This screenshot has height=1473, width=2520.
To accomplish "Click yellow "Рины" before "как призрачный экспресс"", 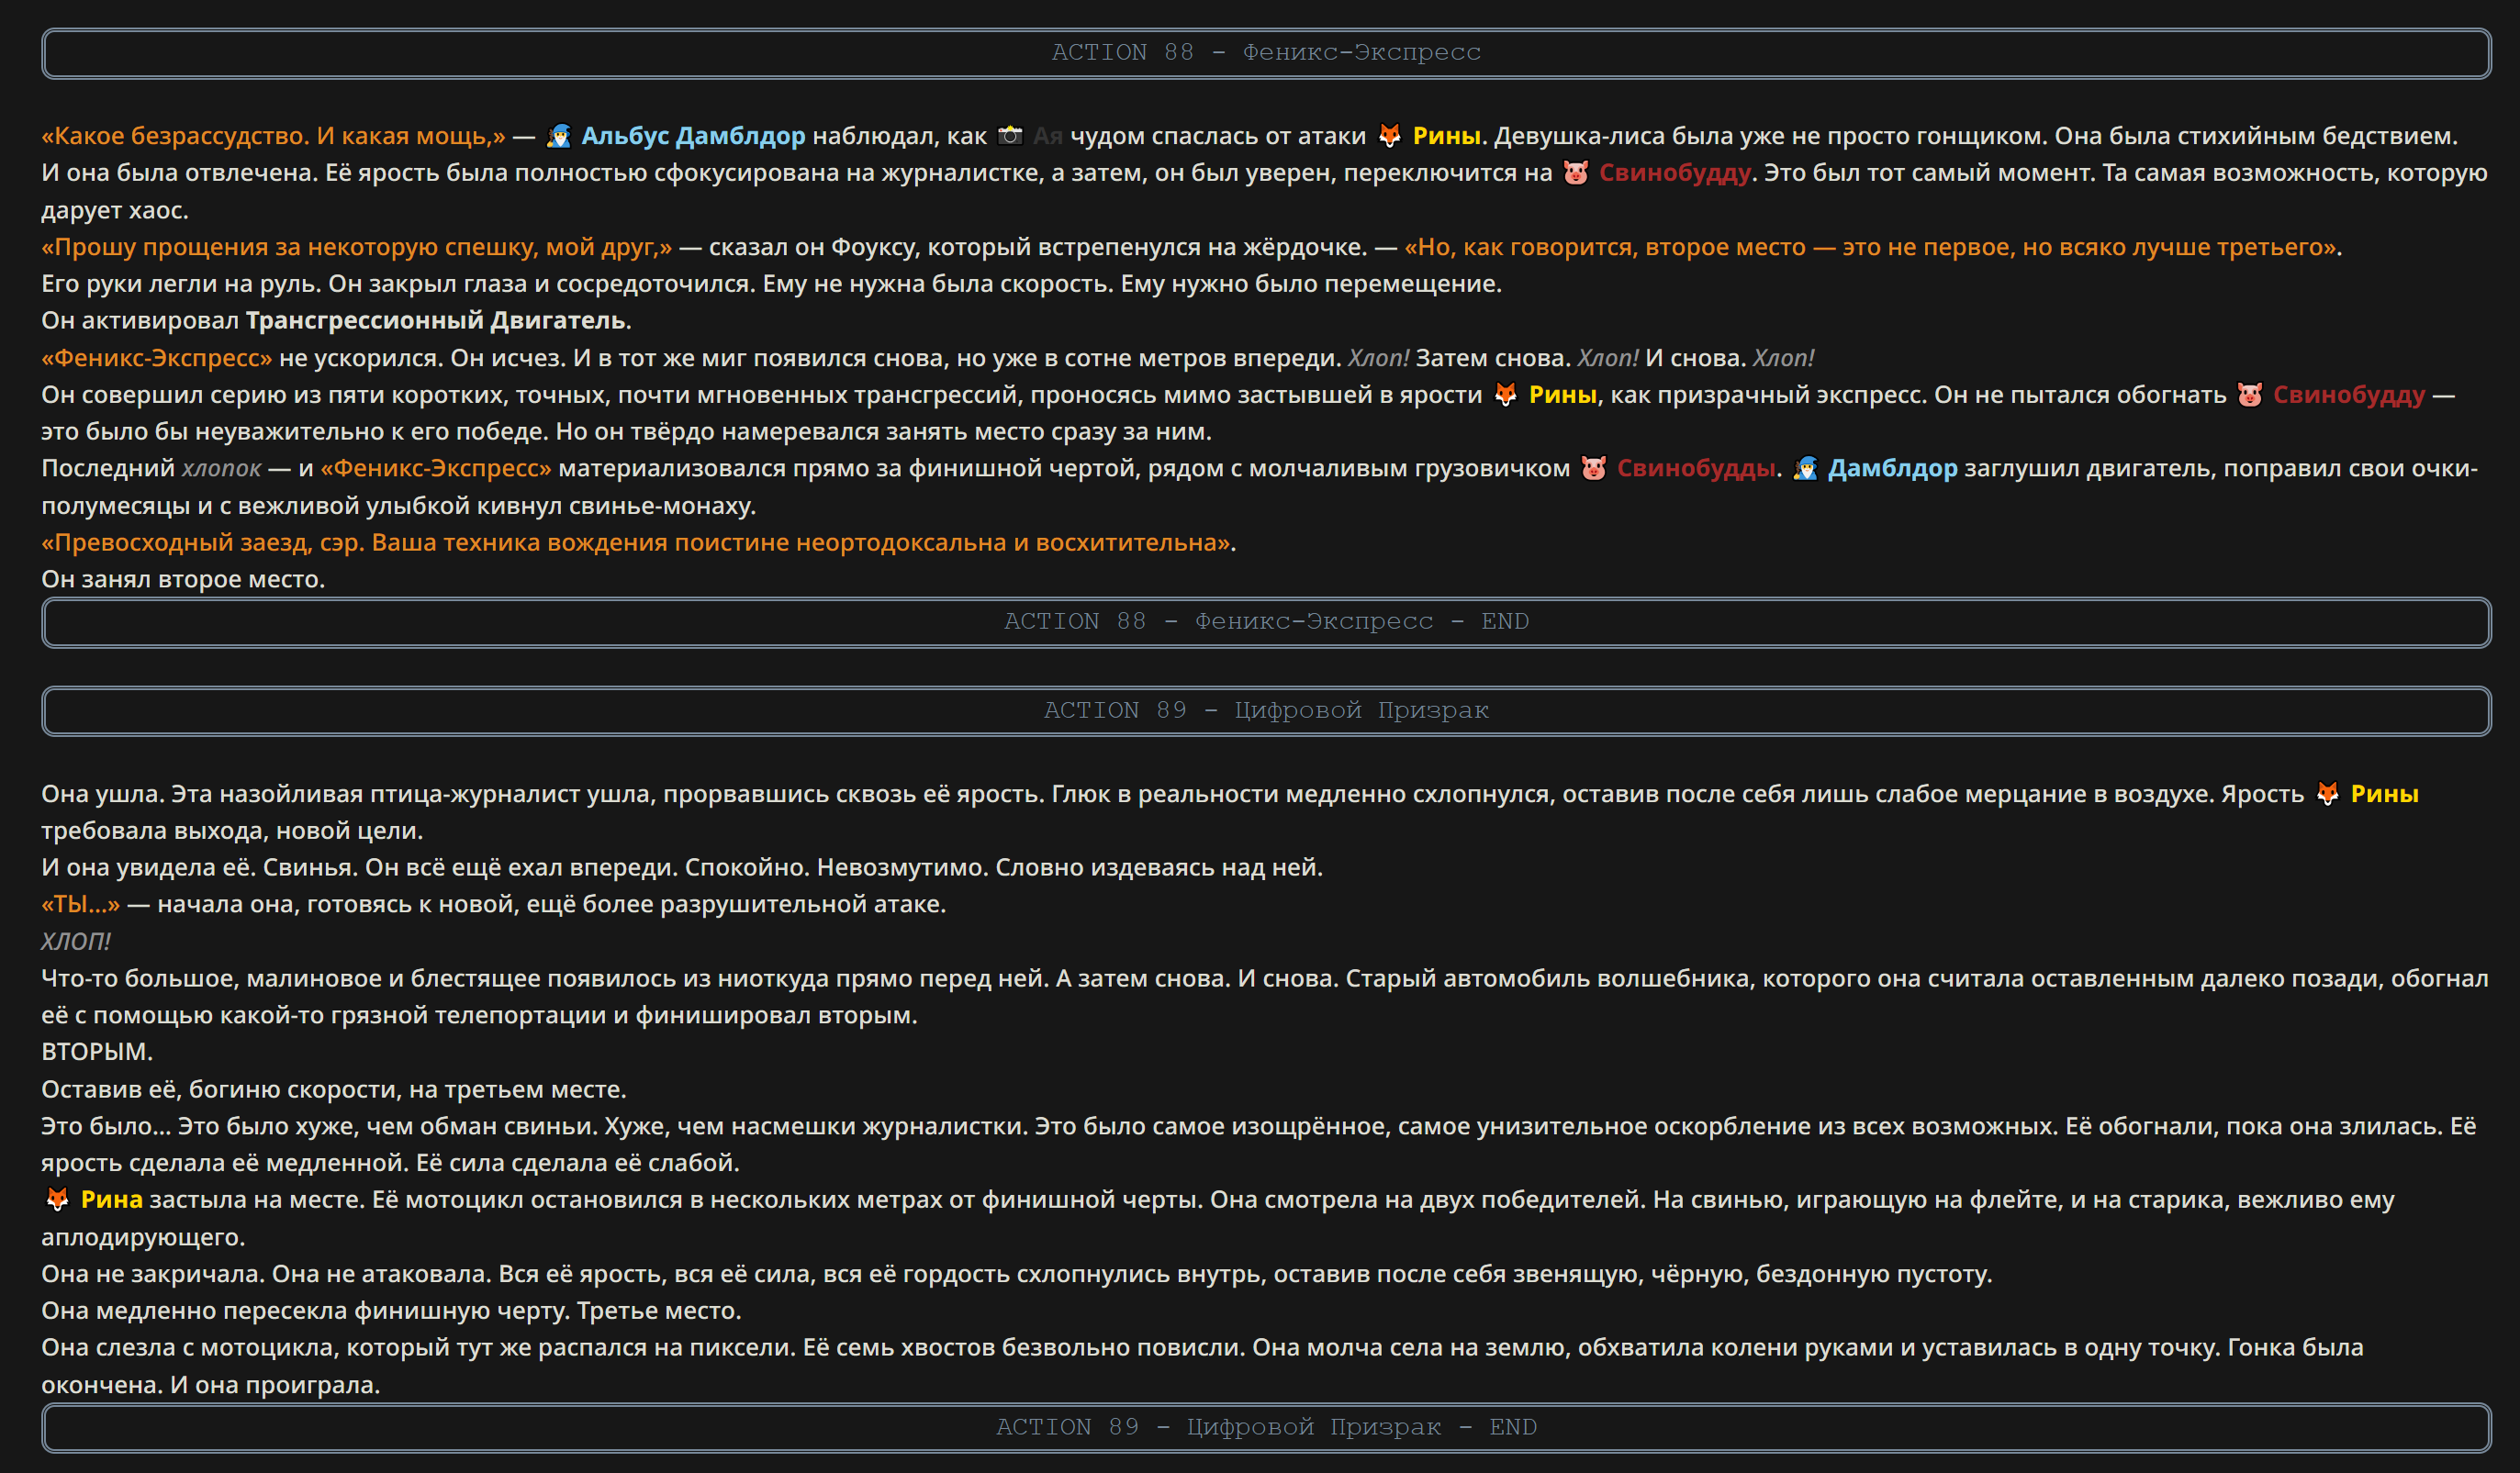I will (x=1562, y=395).
